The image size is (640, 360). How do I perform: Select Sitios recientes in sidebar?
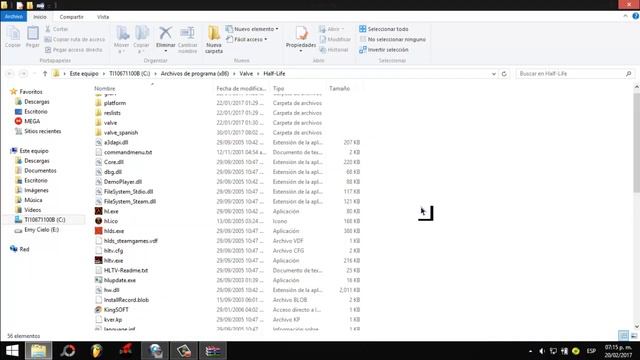pos(42,131)
